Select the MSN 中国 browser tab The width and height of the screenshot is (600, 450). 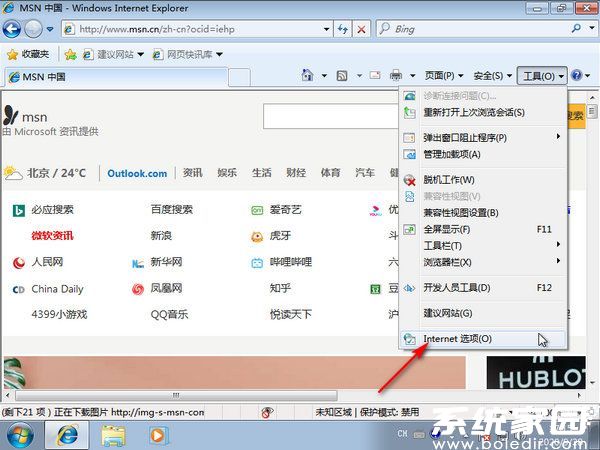point(116,77)
